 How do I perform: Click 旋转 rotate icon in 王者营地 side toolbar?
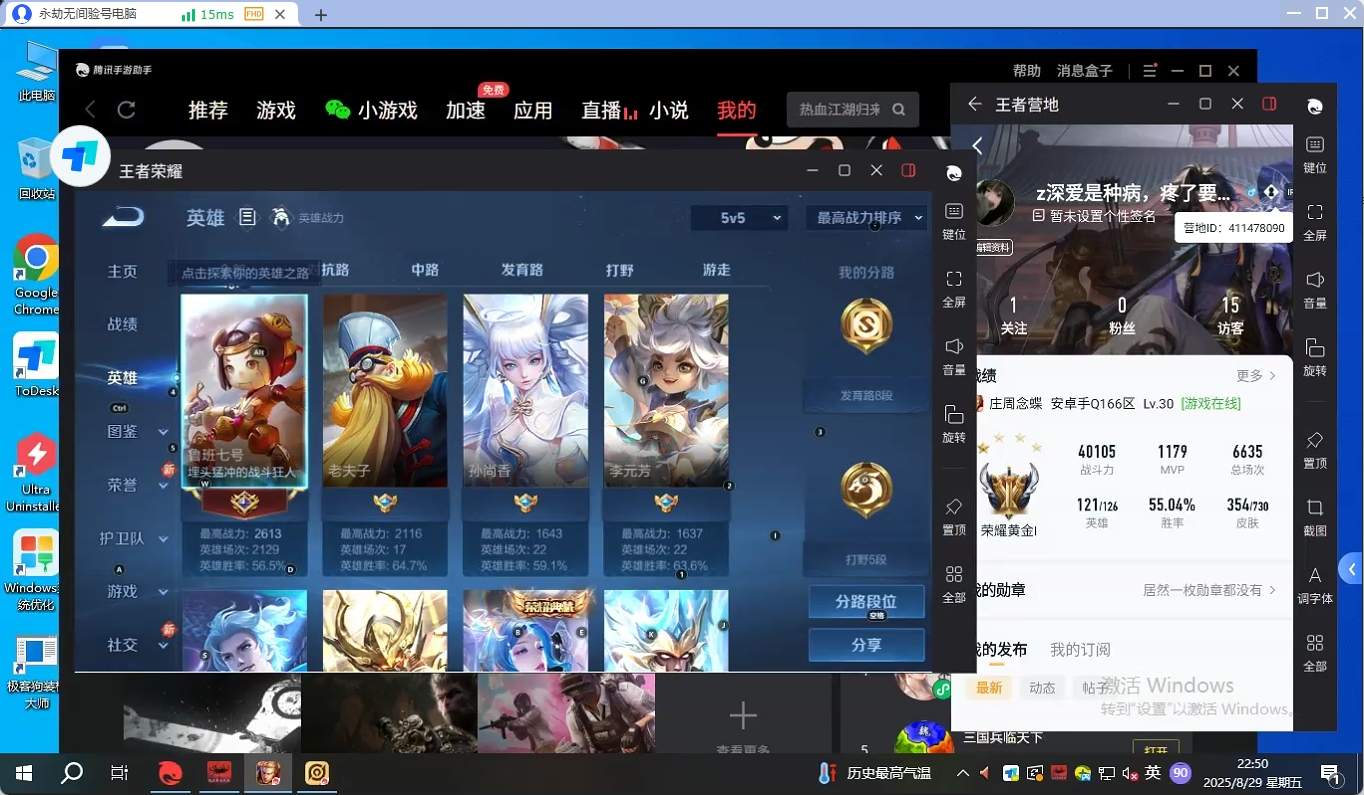point(1315,347)
